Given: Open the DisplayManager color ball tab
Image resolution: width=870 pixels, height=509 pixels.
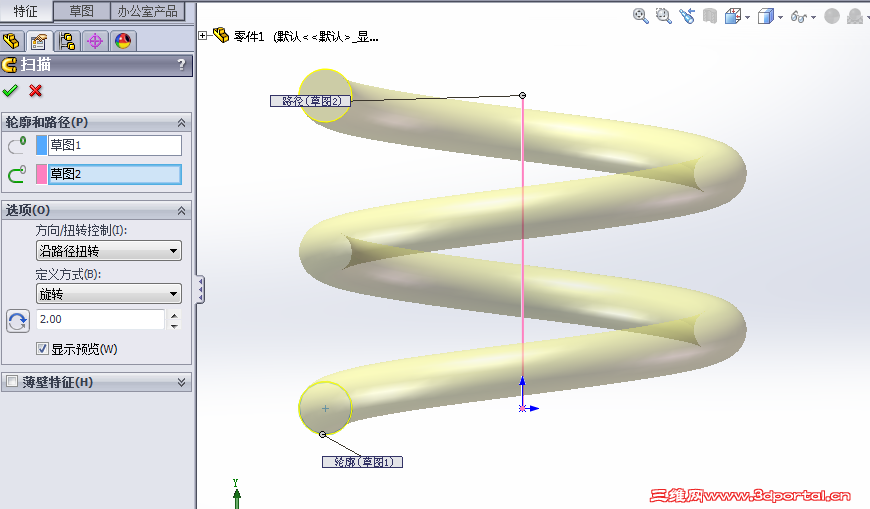Looking at the screenshot, I should point(123,41).
